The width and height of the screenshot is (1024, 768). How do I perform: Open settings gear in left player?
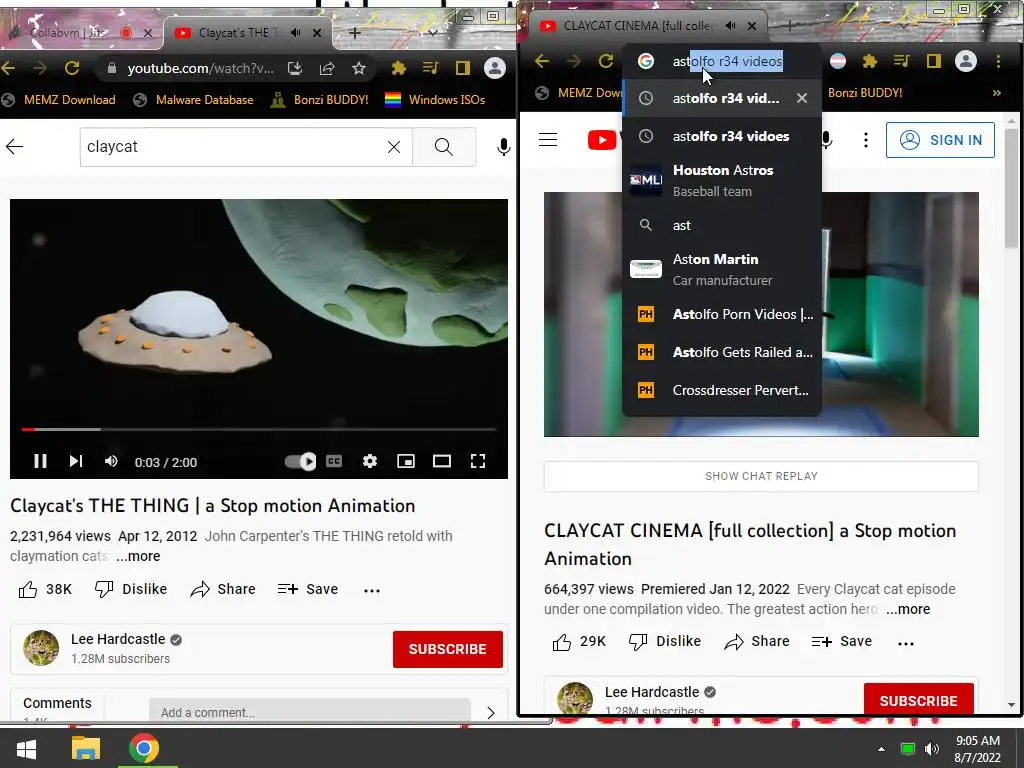pyautogui.click(x=370, y=462)
